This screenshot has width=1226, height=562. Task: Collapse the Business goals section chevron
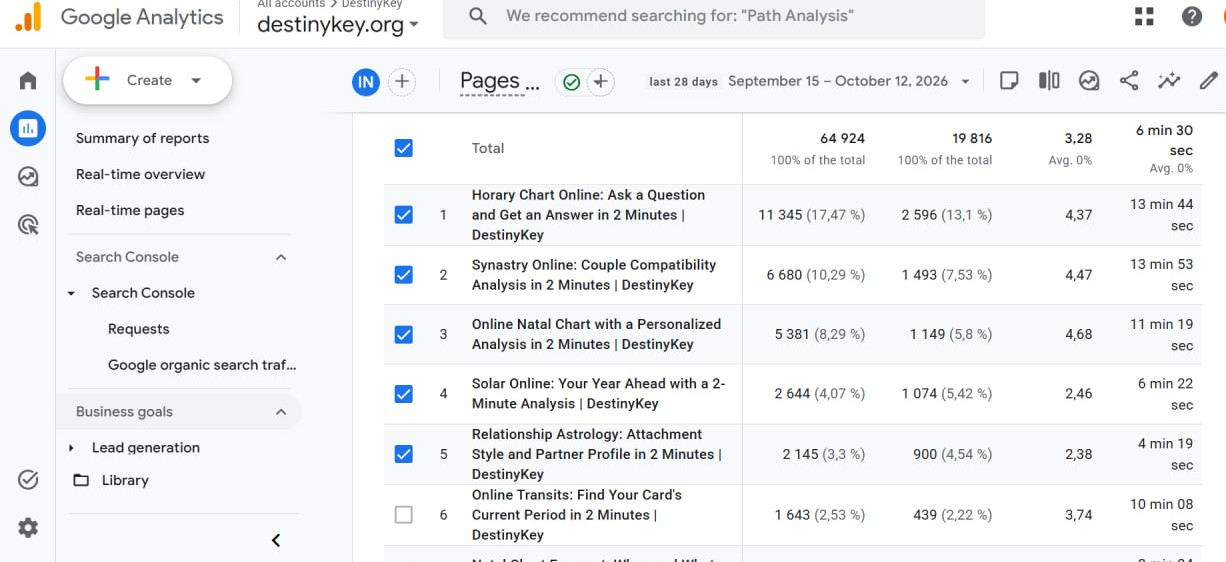coord(281,412)
